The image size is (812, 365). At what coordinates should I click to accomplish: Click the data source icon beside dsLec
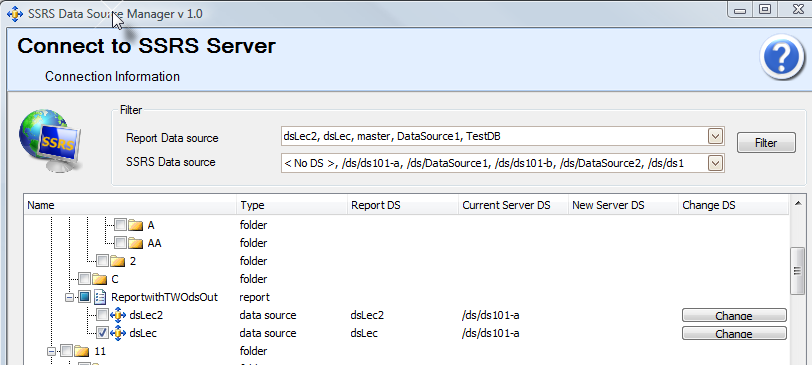coord(118,333)
